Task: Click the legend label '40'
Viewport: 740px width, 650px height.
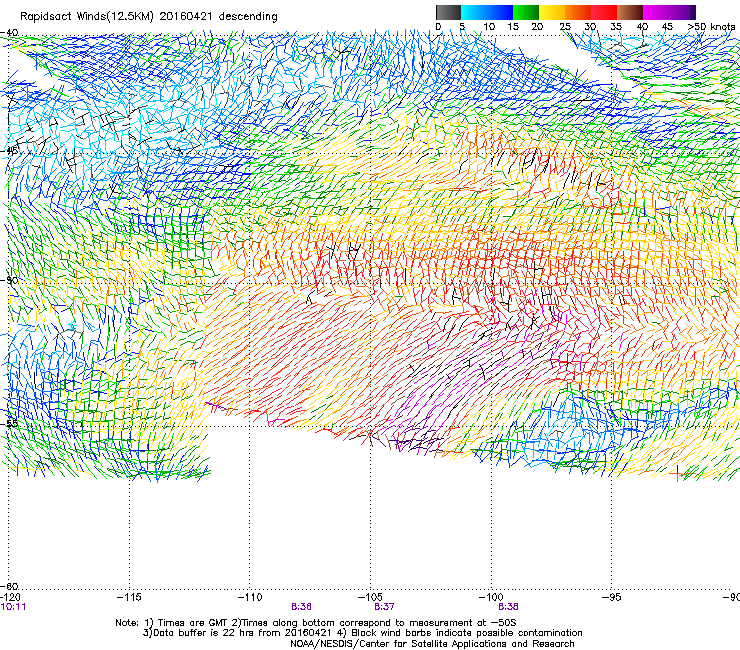Action: pyautogui.click(x=642, y=27)
